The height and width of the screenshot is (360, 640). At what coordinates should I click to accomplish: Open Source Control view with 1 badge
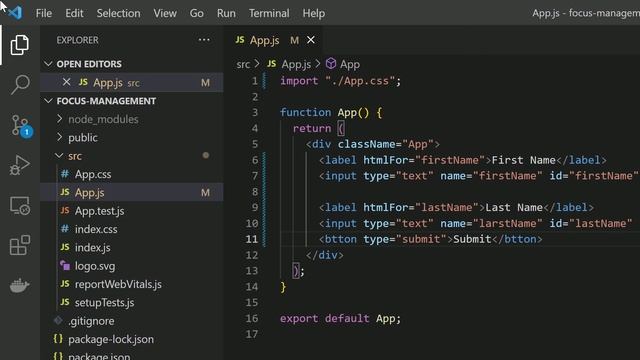[20, 125]
